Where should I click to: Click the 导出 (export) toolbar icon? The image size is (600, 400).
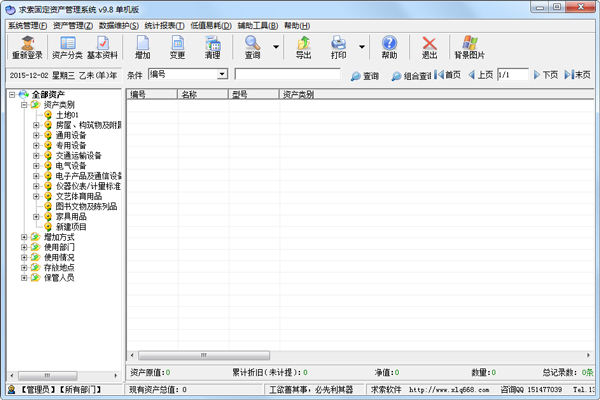pos(303,47)
